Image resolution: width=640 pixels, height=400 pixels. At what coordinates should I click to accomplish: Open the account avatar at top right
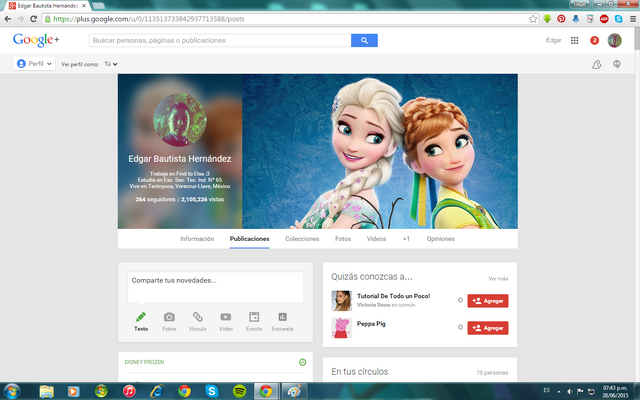coord(615,40)
